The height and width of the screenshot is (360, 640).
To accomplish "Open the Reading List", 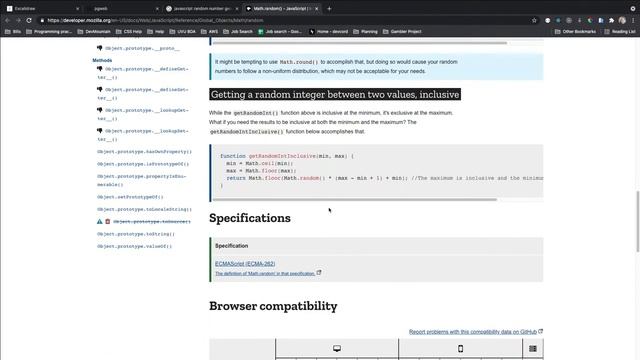I will point(620,31).
